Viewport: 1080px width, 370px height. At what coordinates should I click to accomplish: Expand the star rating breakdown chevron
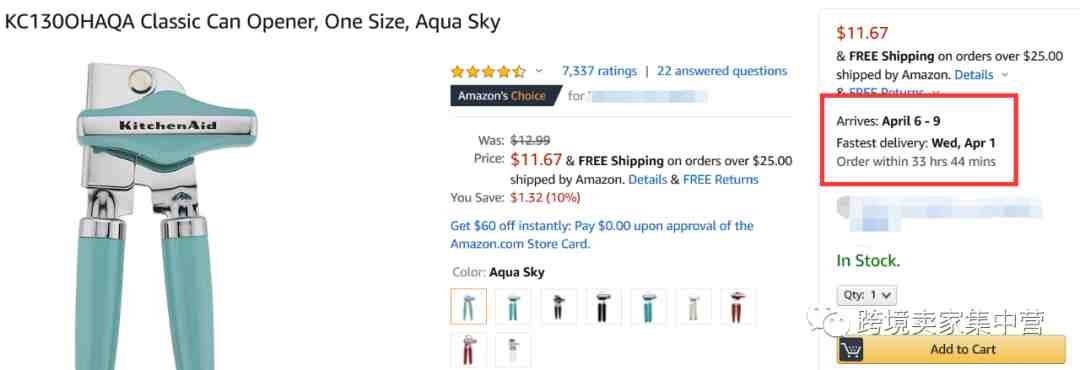point(539,71)
